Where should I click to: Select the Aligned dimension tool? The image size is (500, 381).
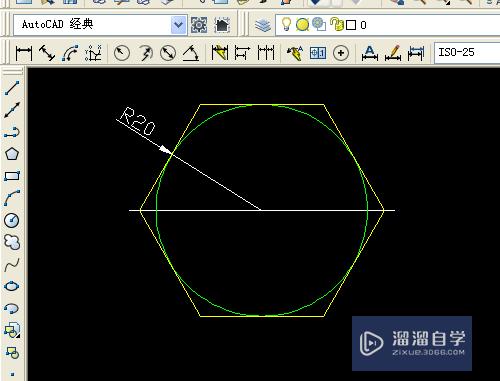pos(47,53)
